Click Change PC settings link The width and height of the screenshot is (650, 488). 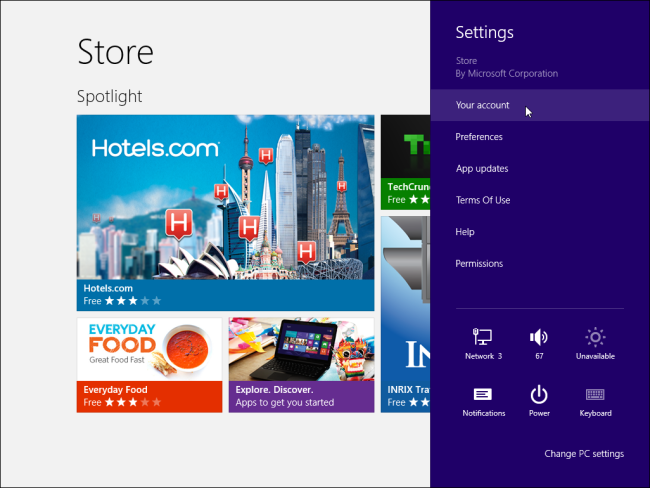[584, 454]
